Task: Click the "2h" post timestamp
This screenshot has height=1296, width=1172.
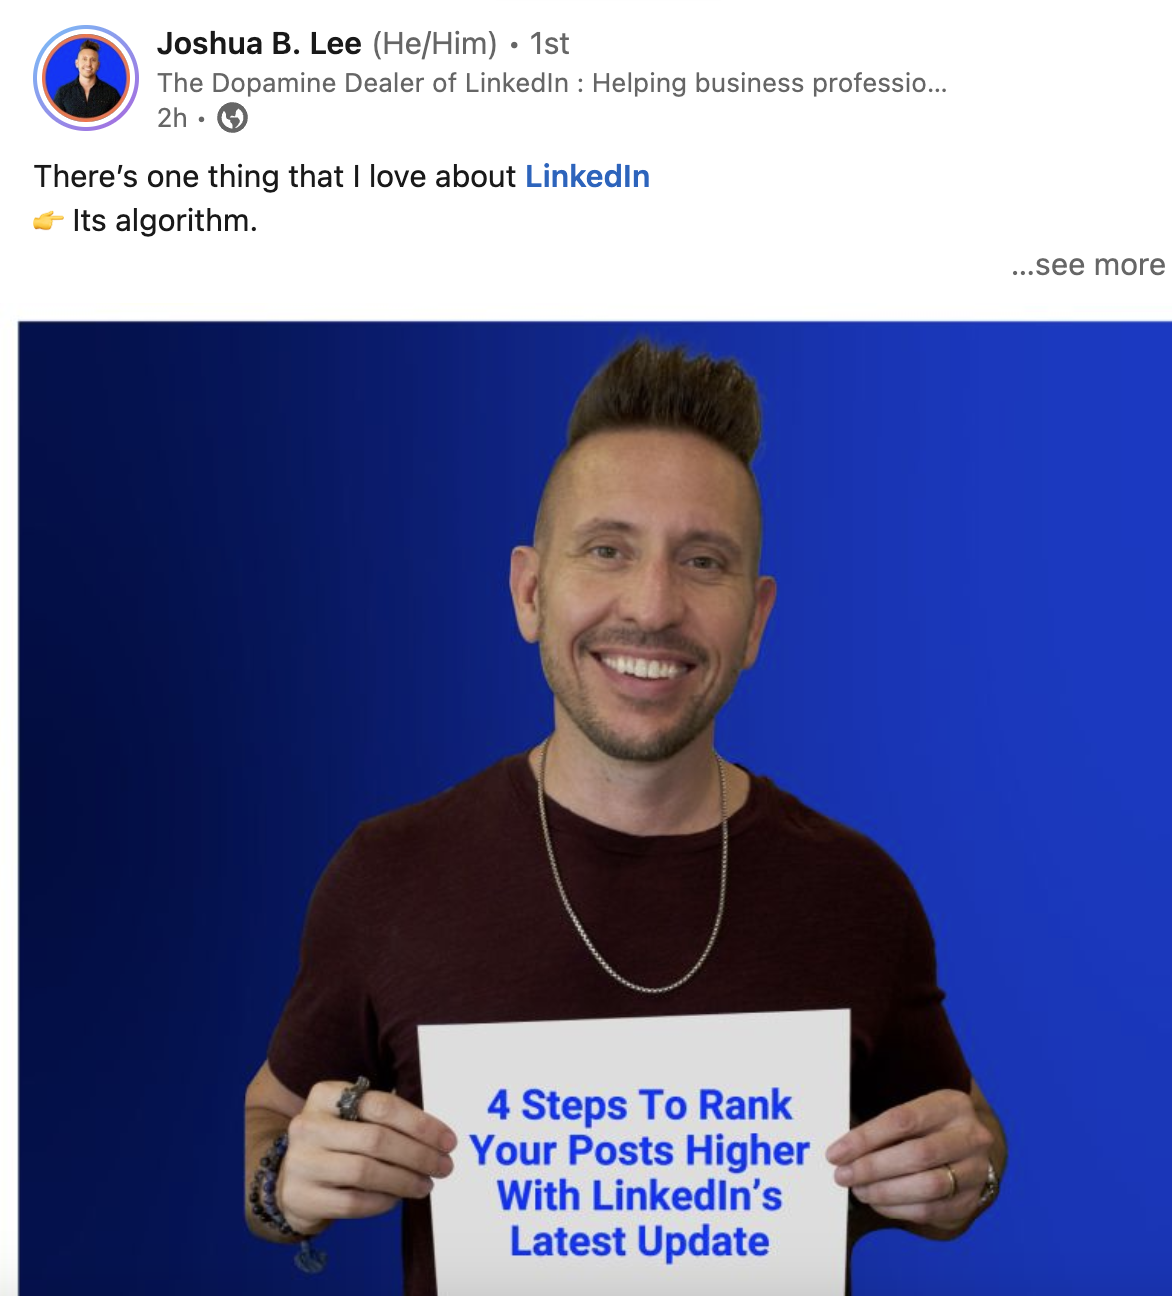Action: pyautogui.click(x=172, y=118)
